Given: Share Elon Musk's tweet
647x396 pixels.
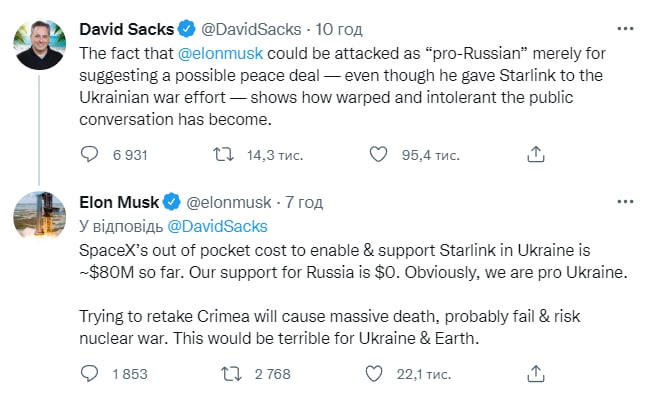Looking at the screenshot, I should point(536,373).
